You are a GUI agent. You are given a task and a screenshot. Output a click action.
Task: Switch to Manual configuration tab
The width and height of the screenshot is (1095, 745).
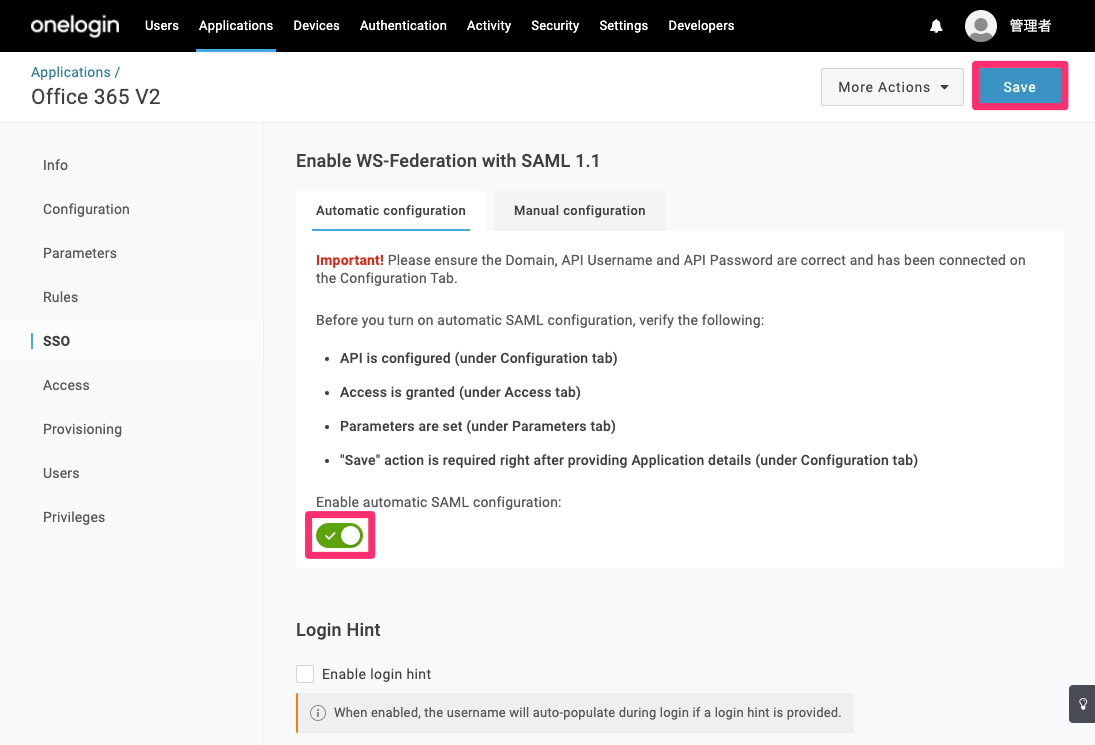(580, 211)
